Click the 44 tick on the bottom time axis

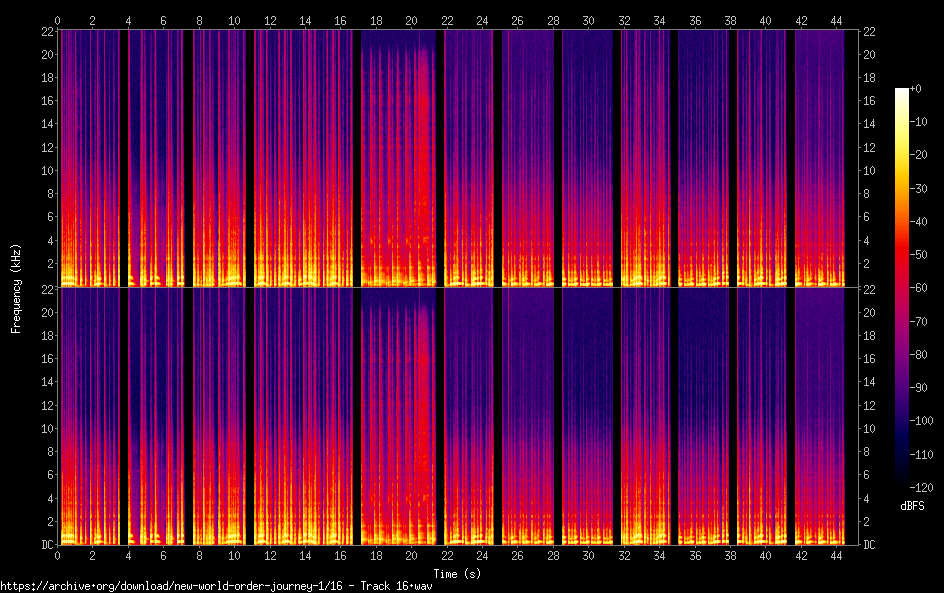coord(835,556)
